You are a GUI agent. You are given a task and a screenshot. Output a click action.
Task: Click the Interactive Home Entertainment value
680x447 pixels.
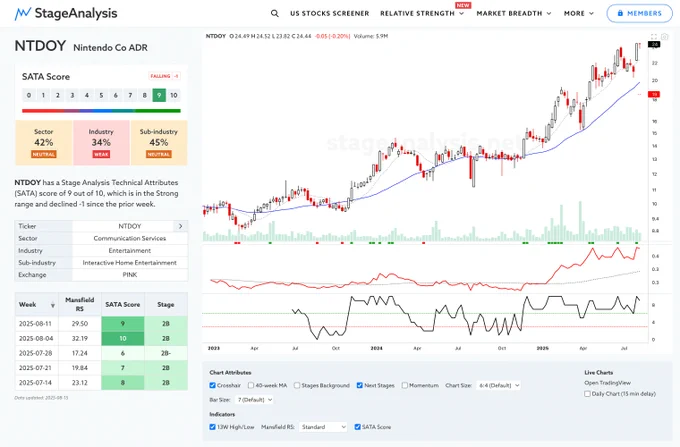point(130,262)
